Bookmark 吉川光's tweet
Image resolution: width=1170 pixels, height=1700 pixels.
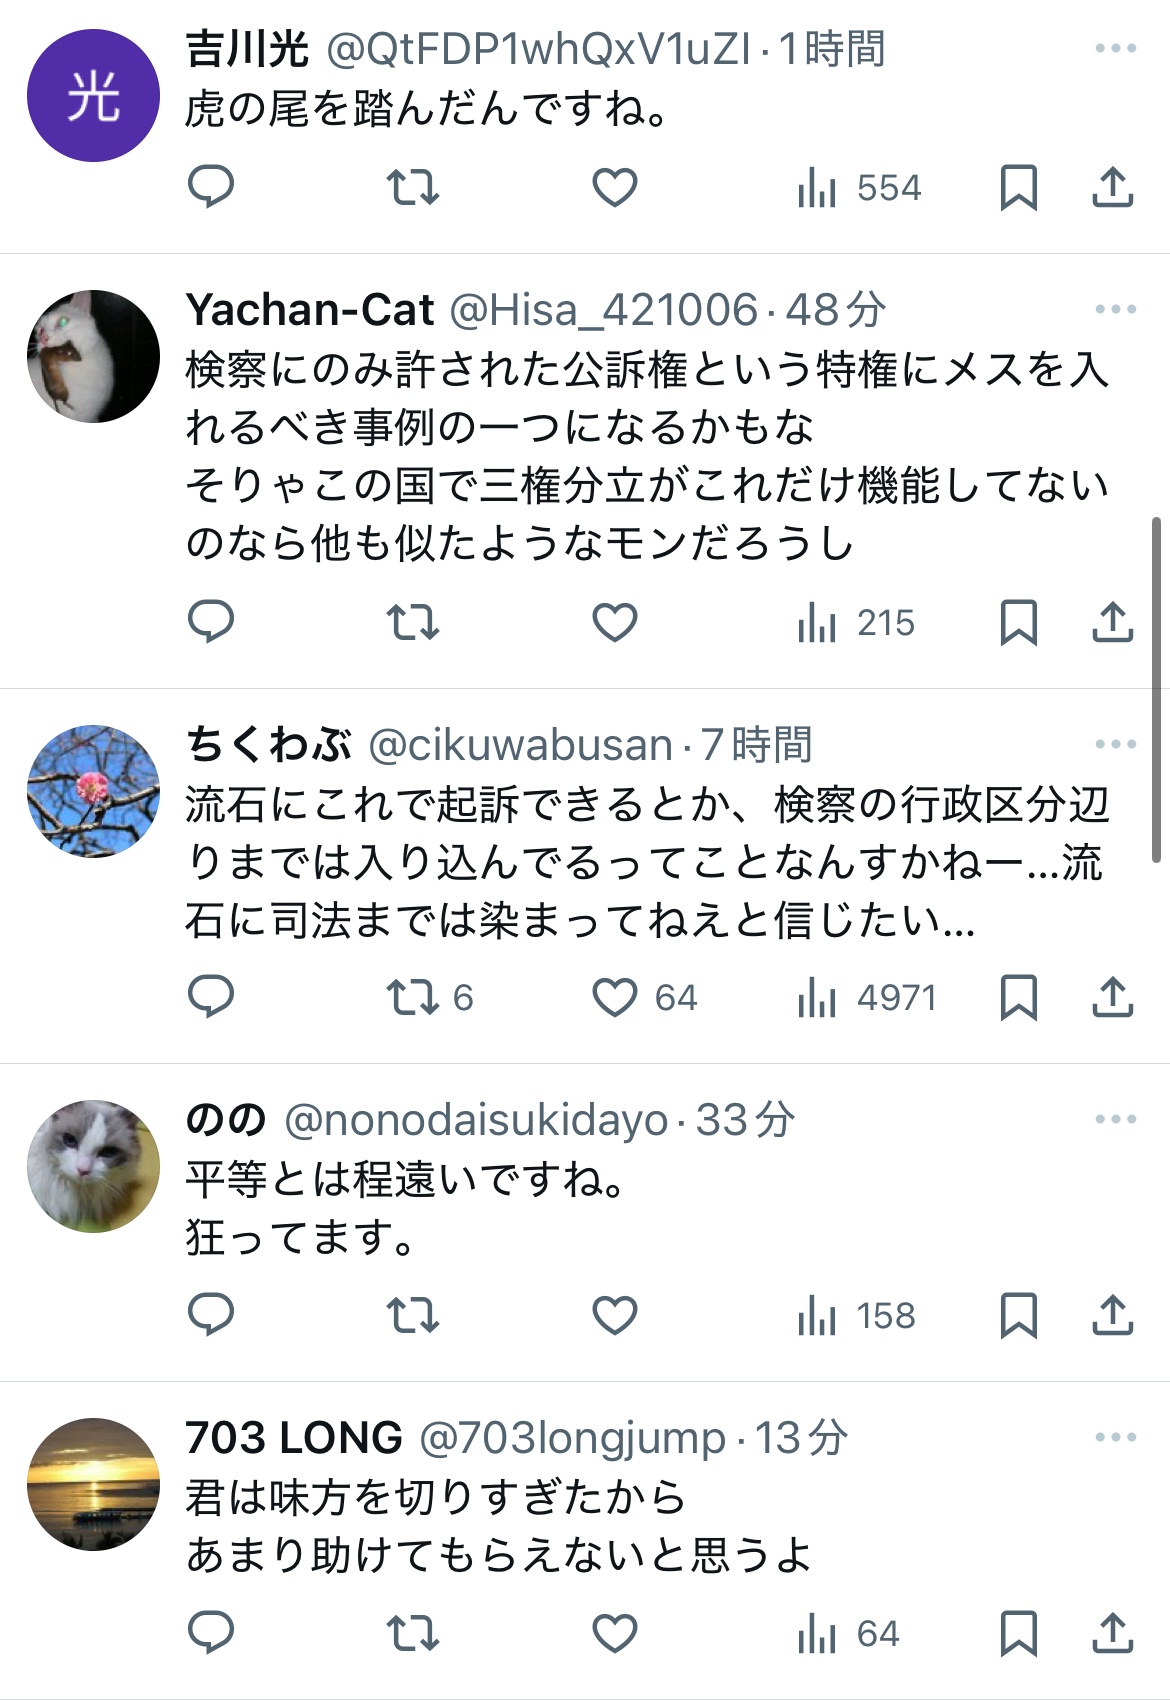pyautogui.click(x=1019, y=187)
